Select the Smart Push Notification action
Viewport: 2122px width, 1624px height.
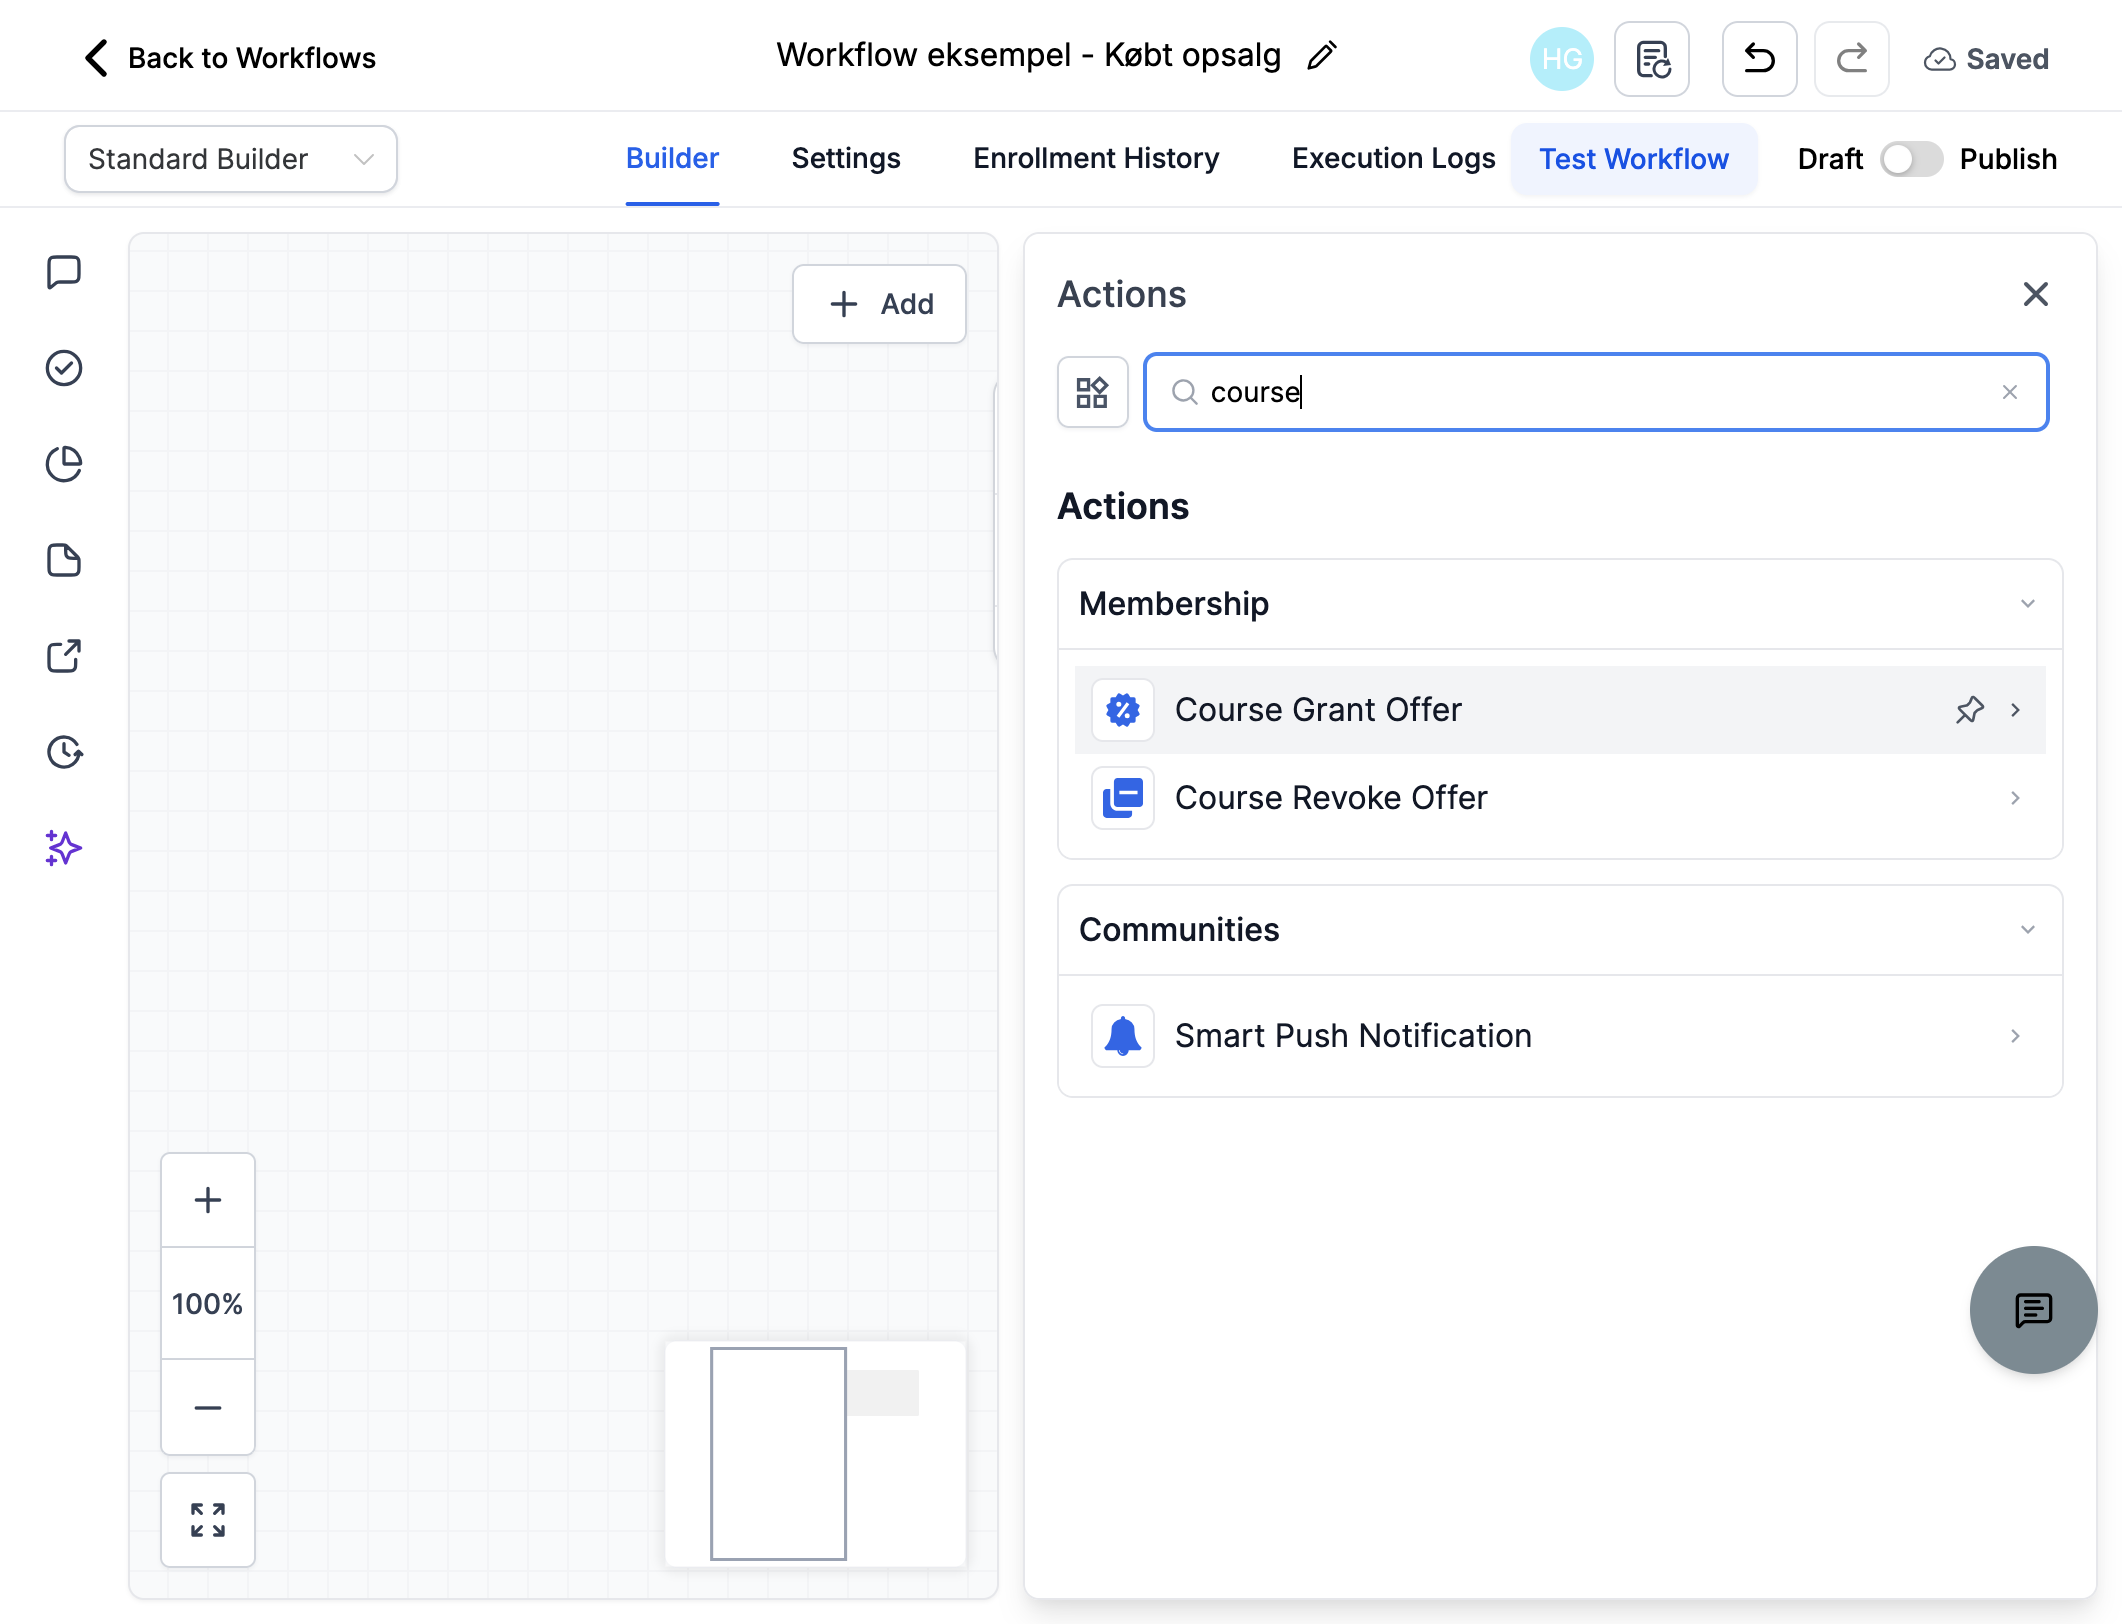click(x=1560, y=1036)
